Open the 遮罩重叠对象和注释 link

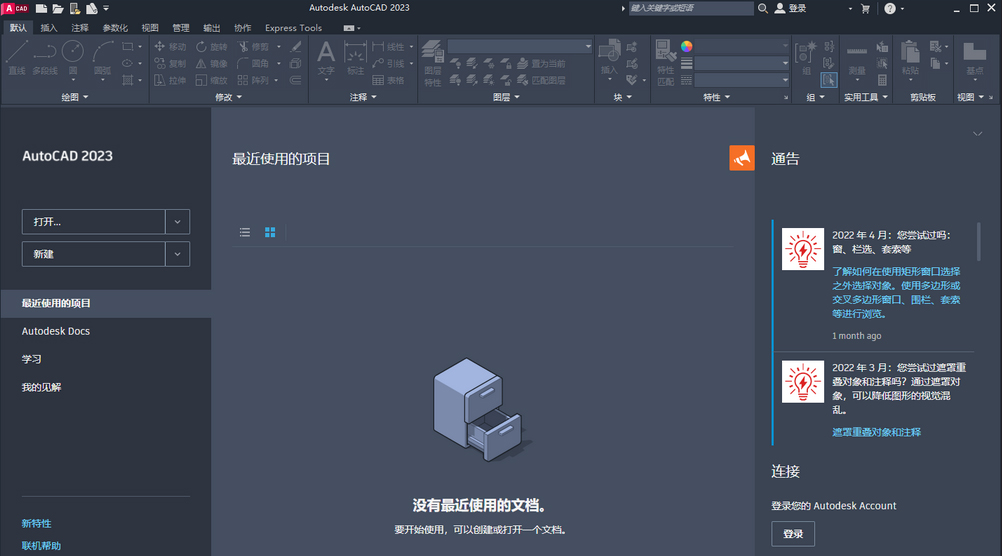[876, 432]
